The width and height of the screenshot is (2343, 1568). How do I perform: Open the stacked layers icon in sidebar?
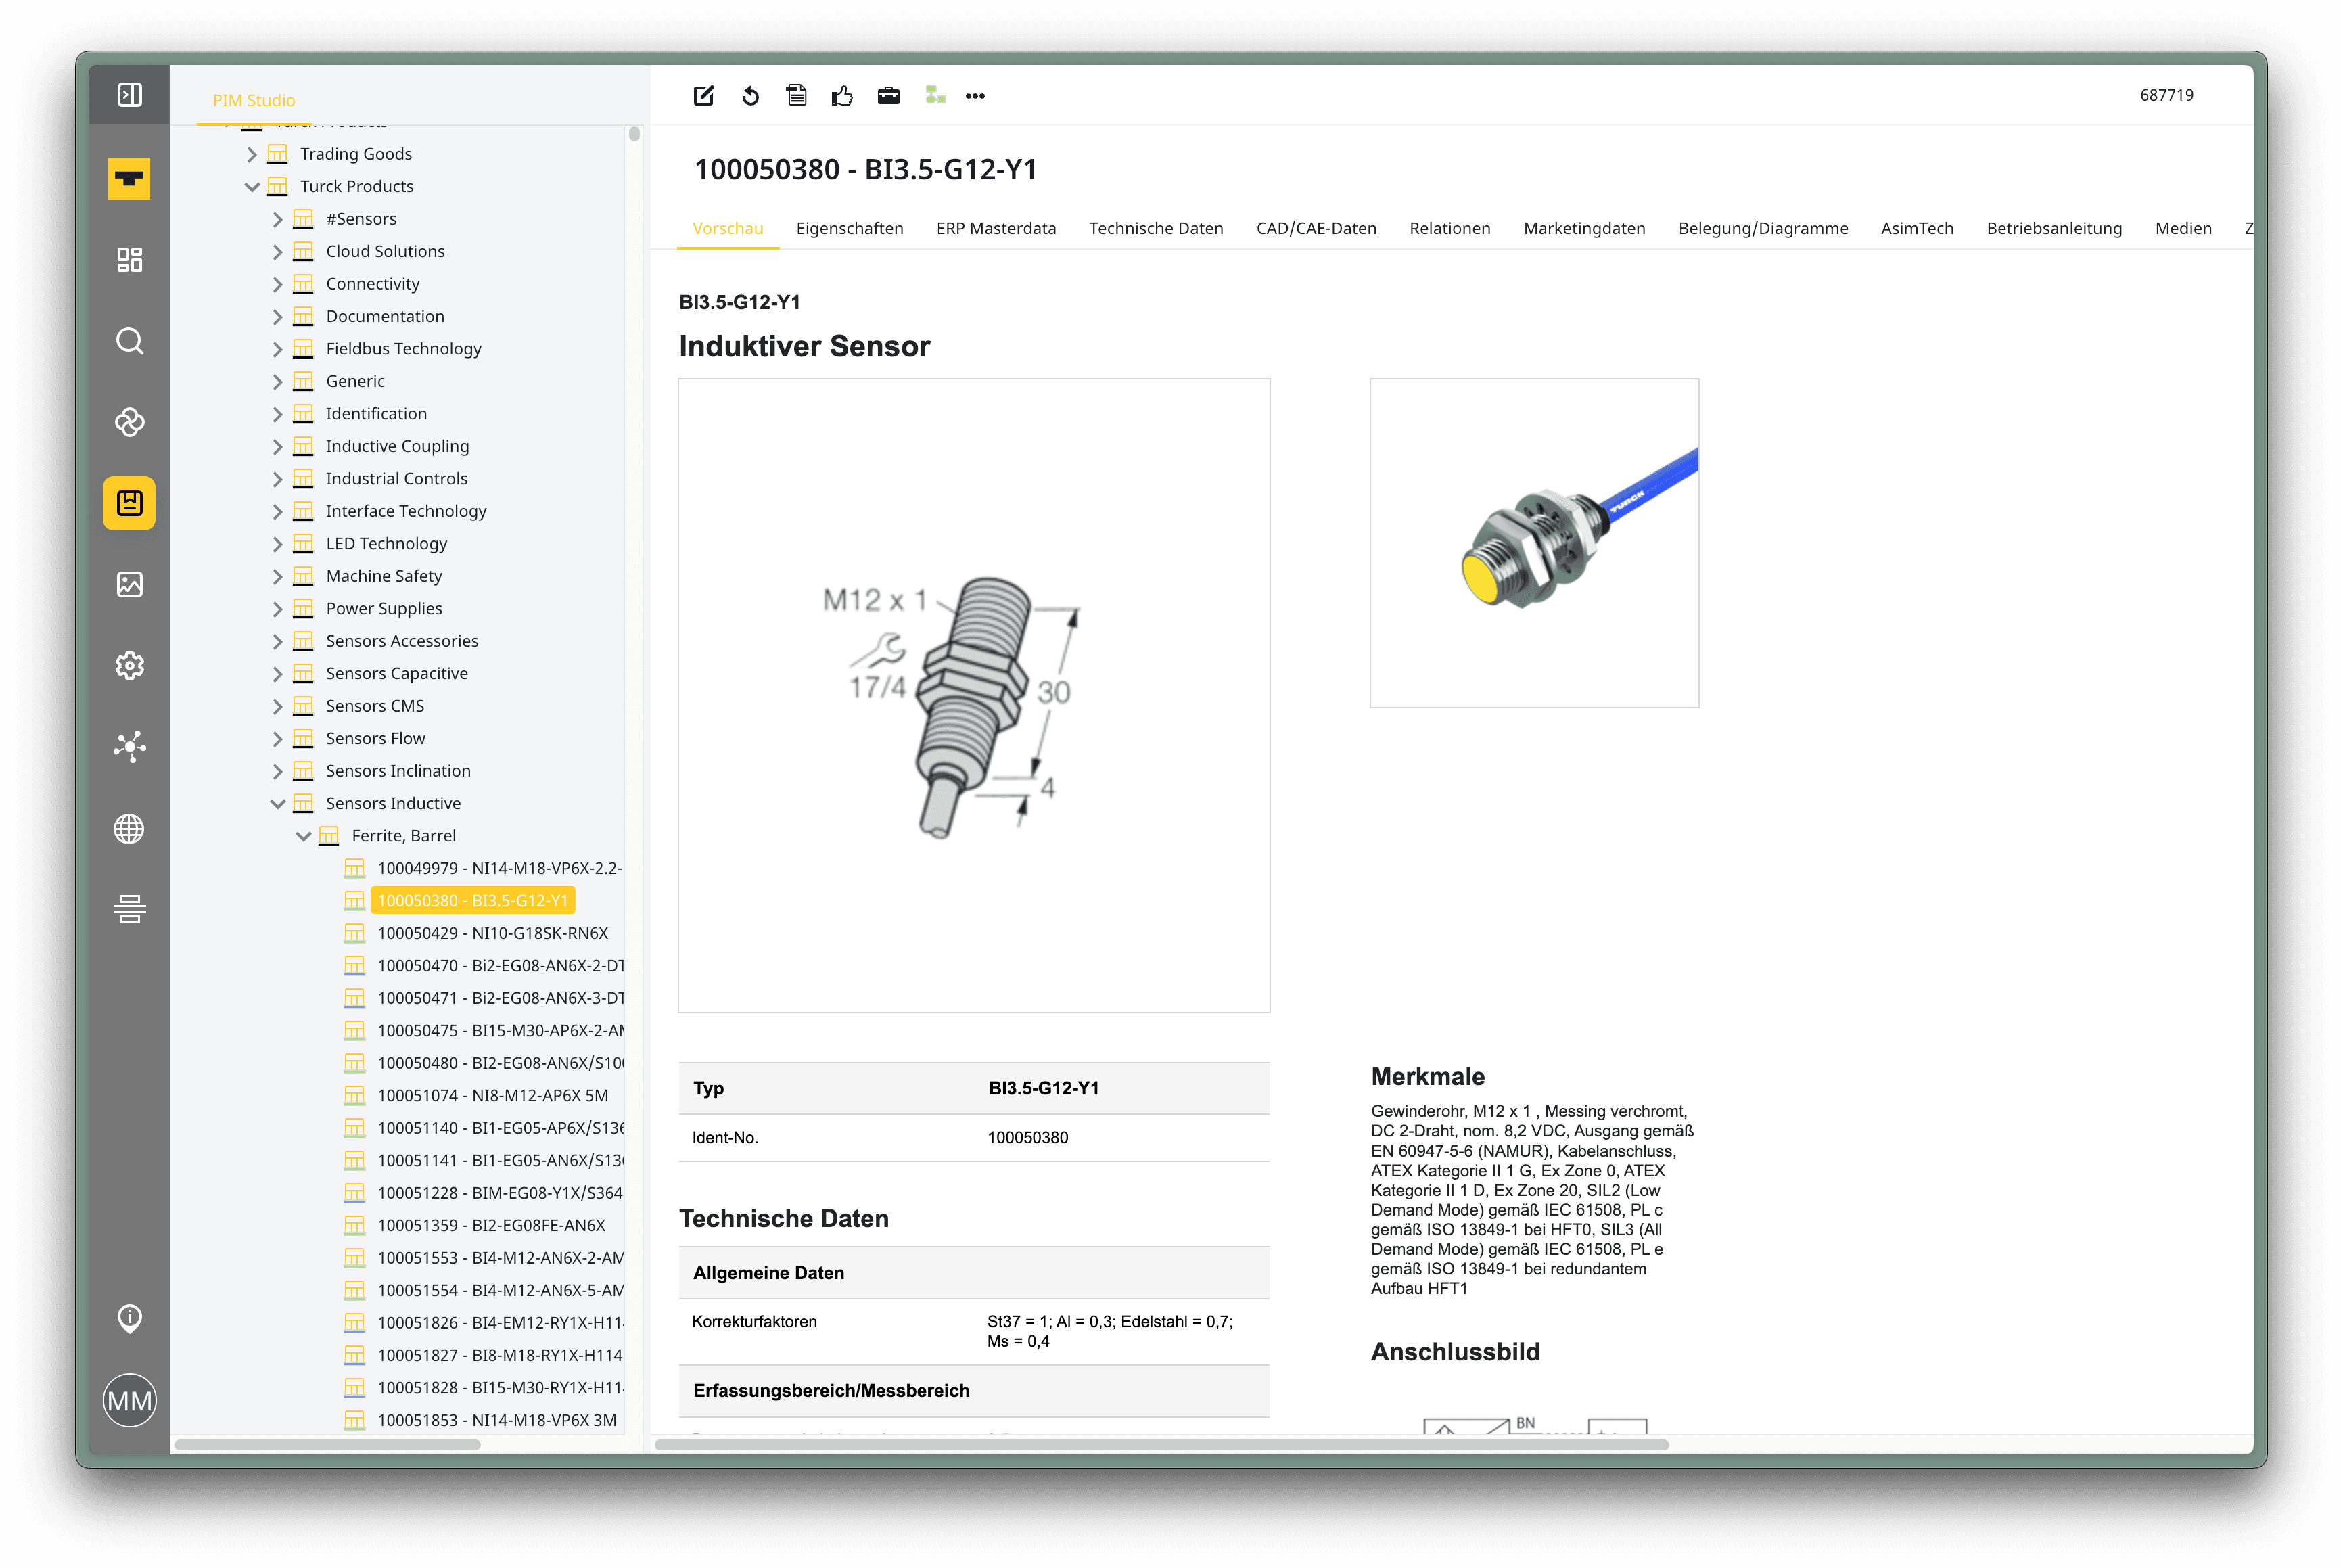tap(129, 909)
